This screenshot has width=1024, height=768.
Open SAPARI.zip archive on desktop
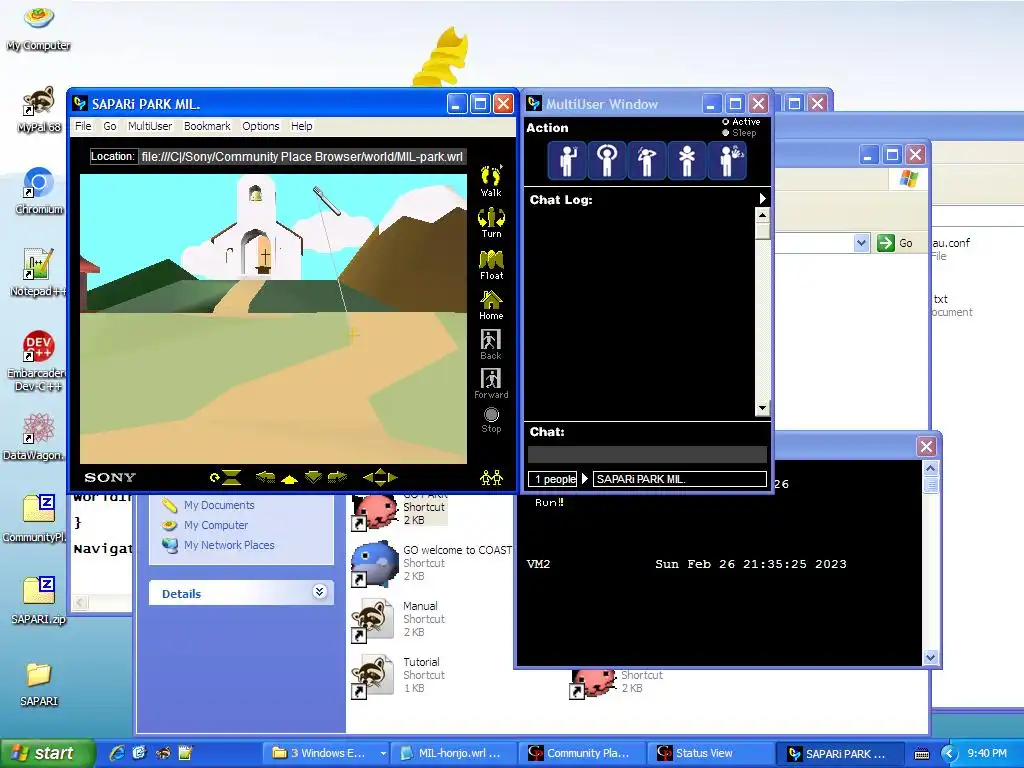click(38, 600)
